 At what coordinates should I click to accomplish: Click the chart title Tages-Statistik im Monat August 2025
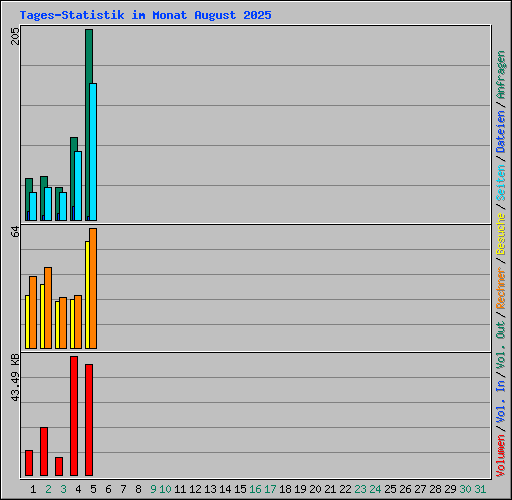[x=145, y=15]
